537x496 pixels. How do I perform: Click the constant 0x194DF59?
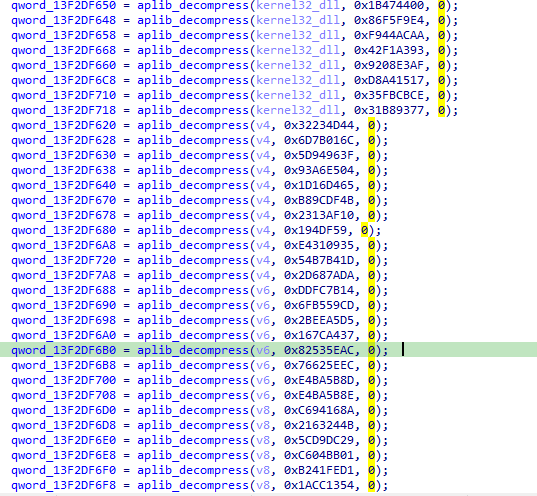(x=315, y=231)
